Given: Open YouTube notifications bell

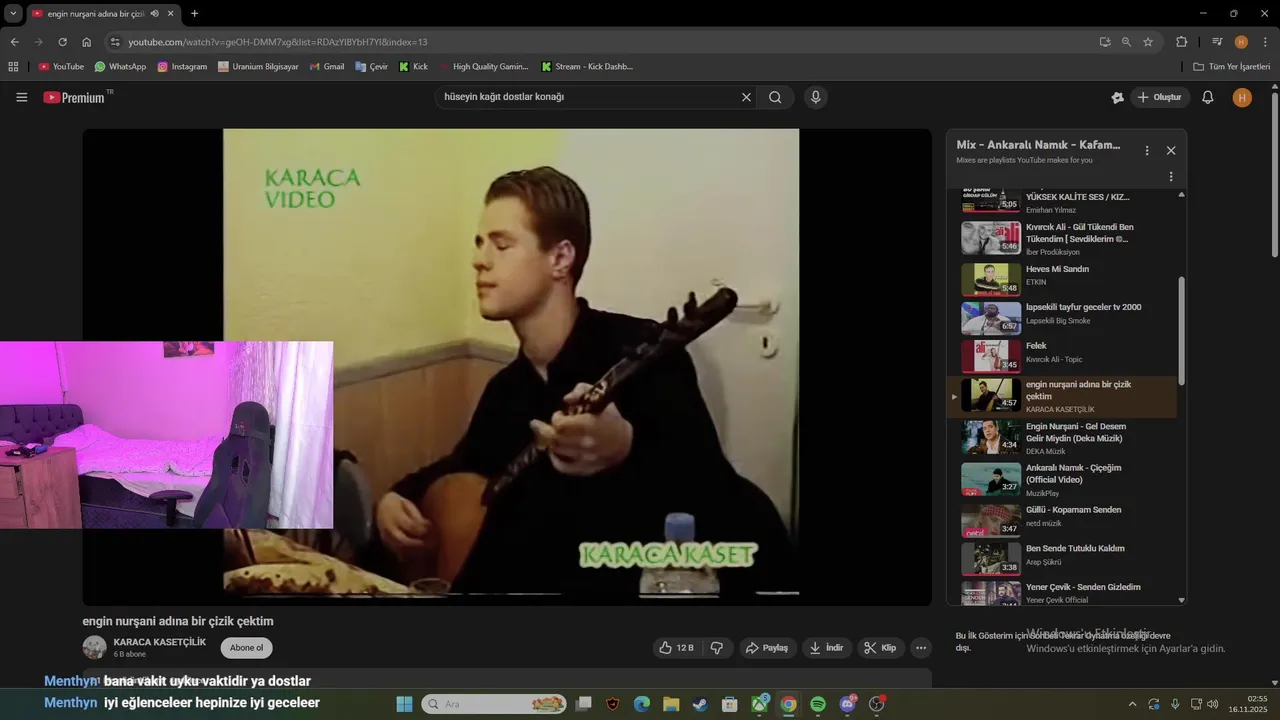Looking at the screenshot, I should point(1208,97).
